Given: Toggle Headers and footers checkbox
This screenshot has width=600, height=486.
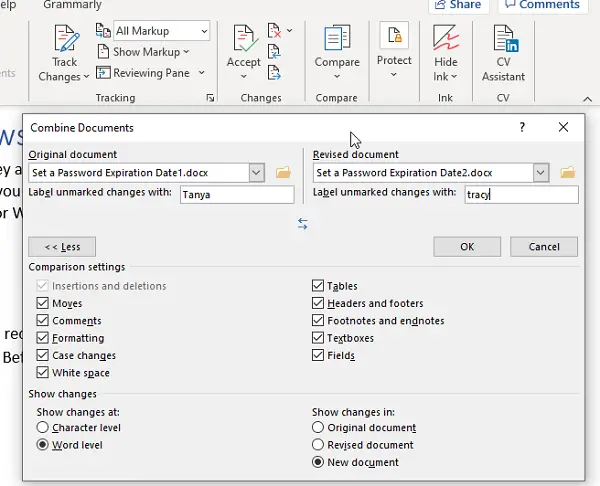Looking at the screenshot, I should (318, 303).
